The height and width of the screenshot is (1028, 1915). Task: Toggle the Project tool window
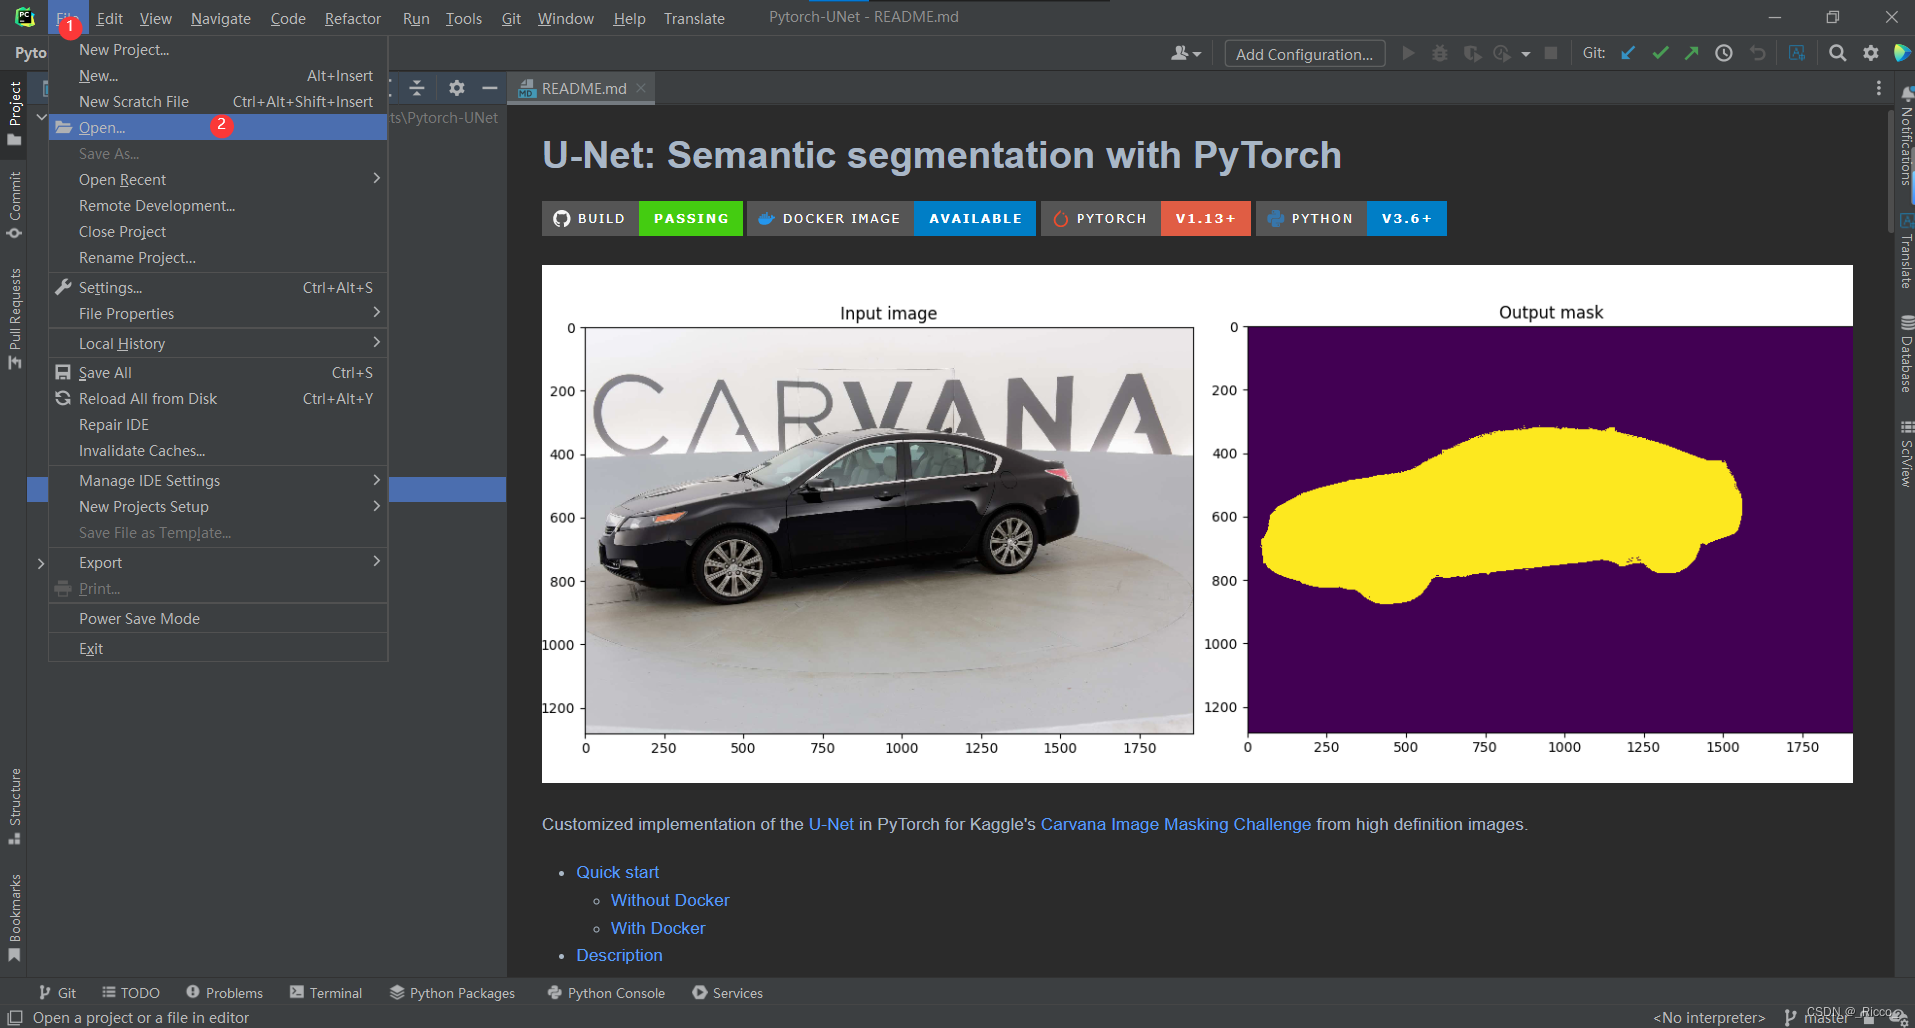[14, 112]
